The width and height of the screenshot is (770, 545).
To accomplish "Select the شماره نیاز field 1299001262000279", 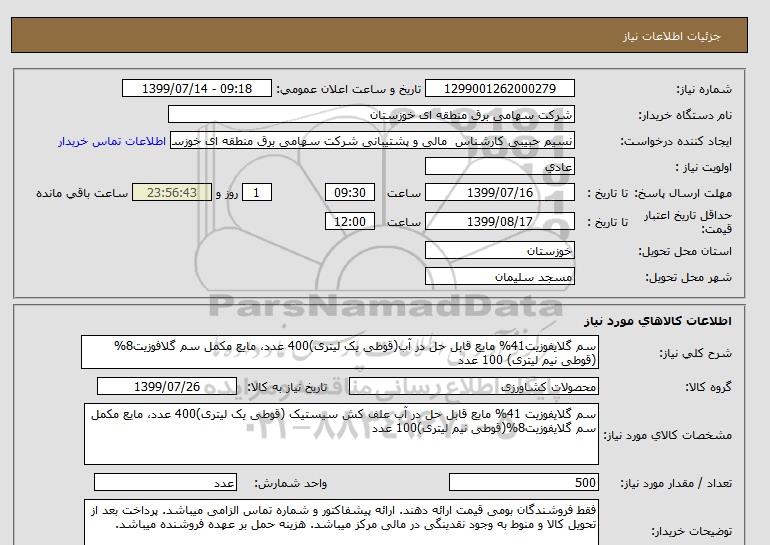I will 499,88.
